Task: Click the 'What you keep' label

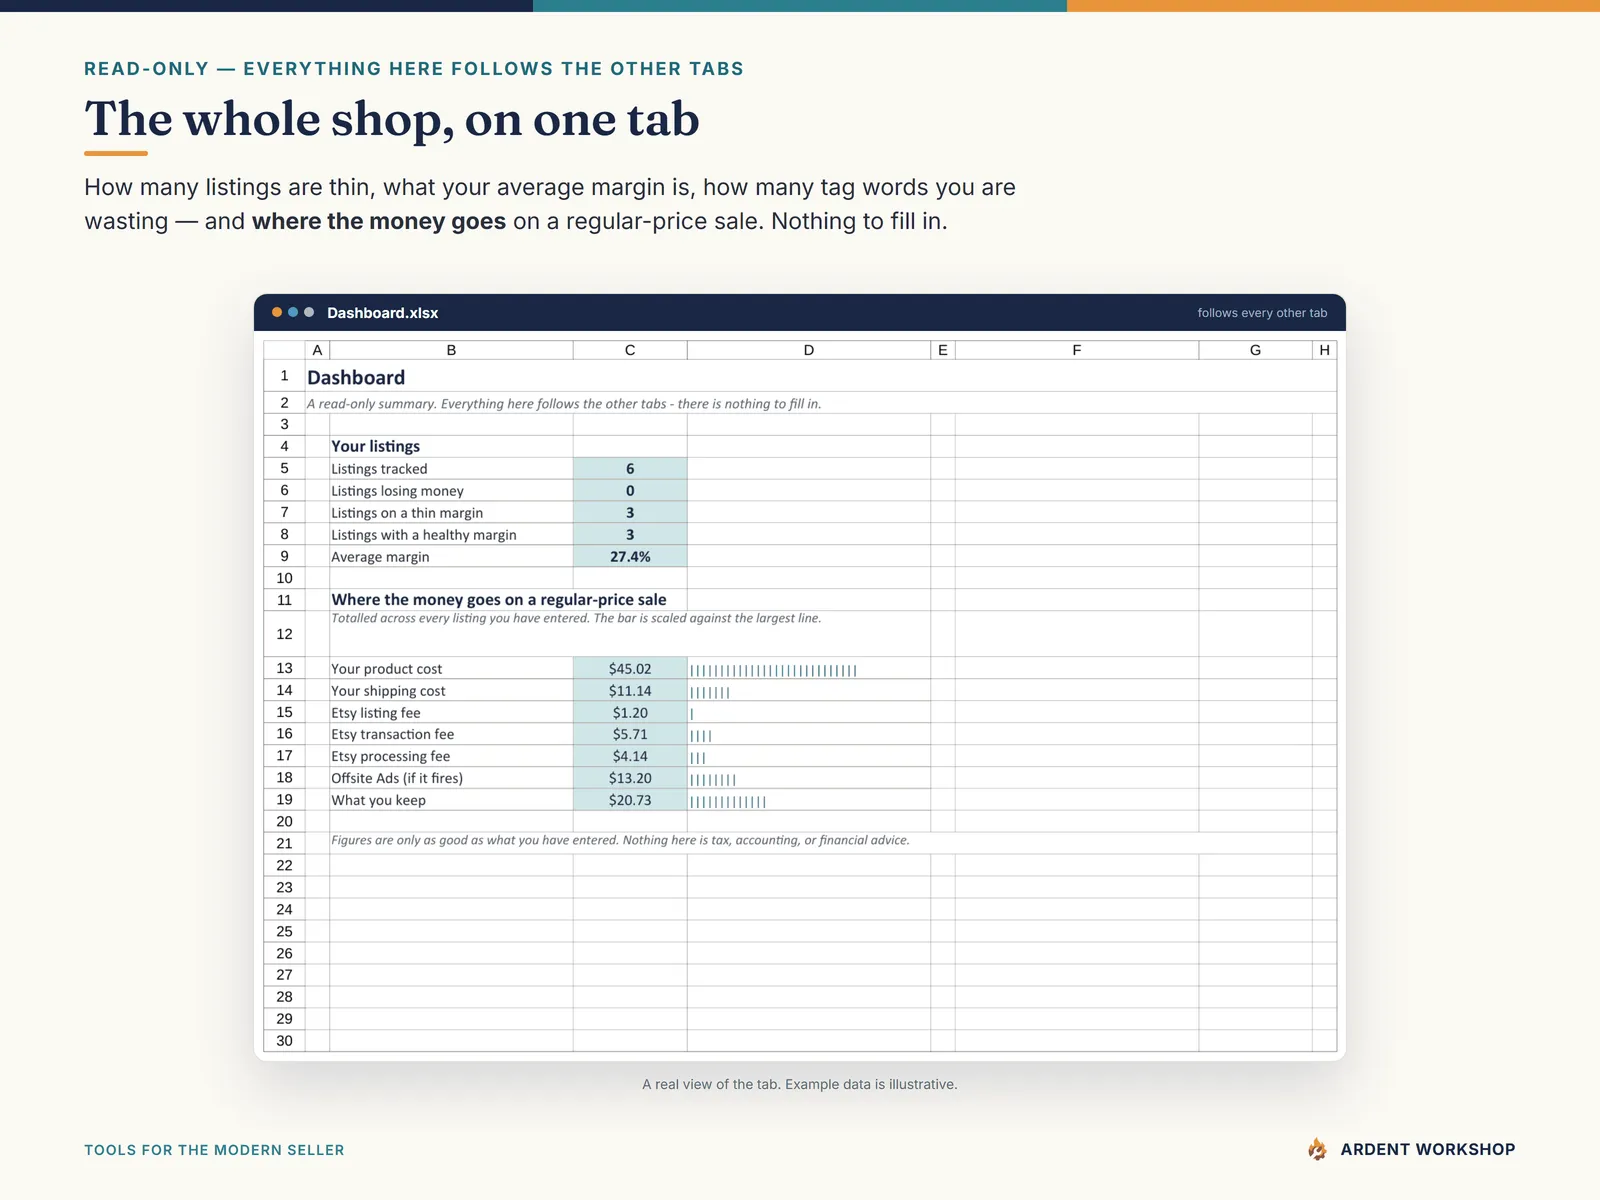Action: [x=378, y=800]
